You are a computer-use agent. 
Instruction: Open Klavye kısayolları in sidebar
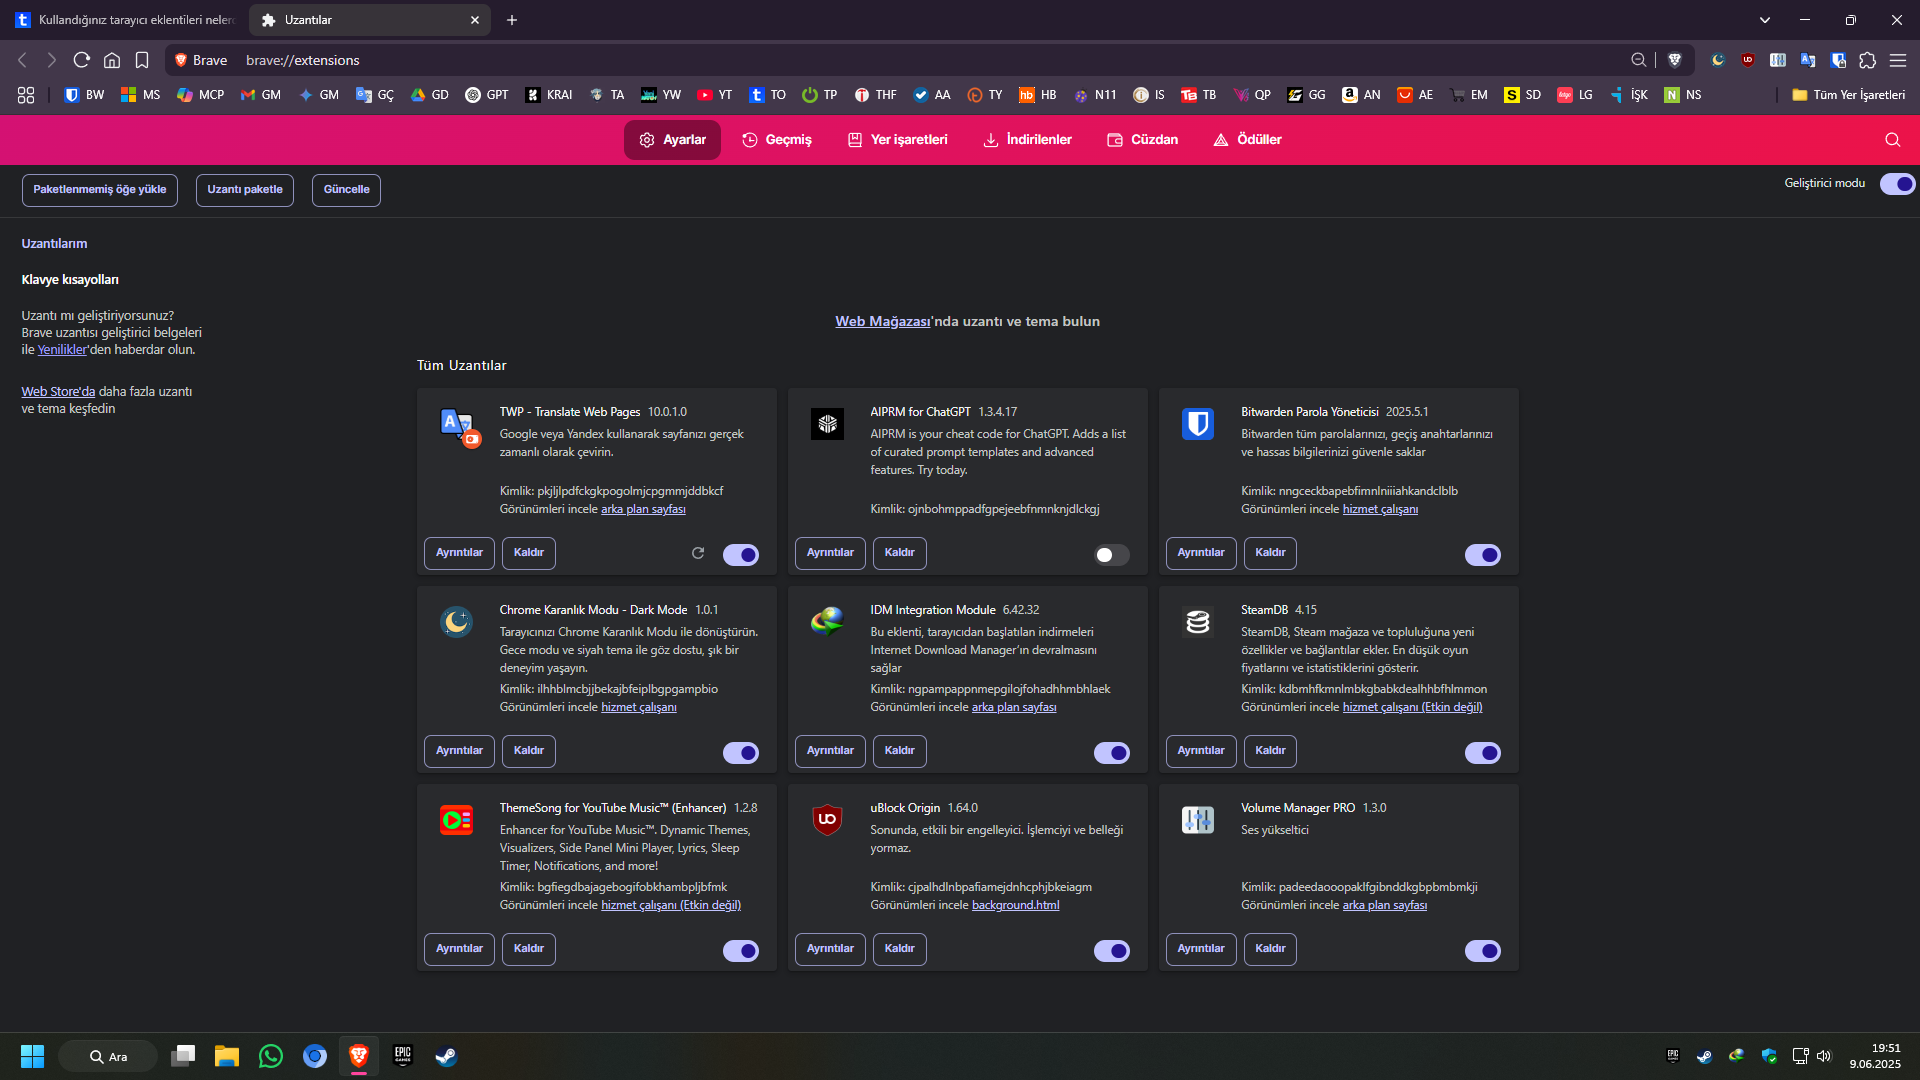click(x=70, y=280)
